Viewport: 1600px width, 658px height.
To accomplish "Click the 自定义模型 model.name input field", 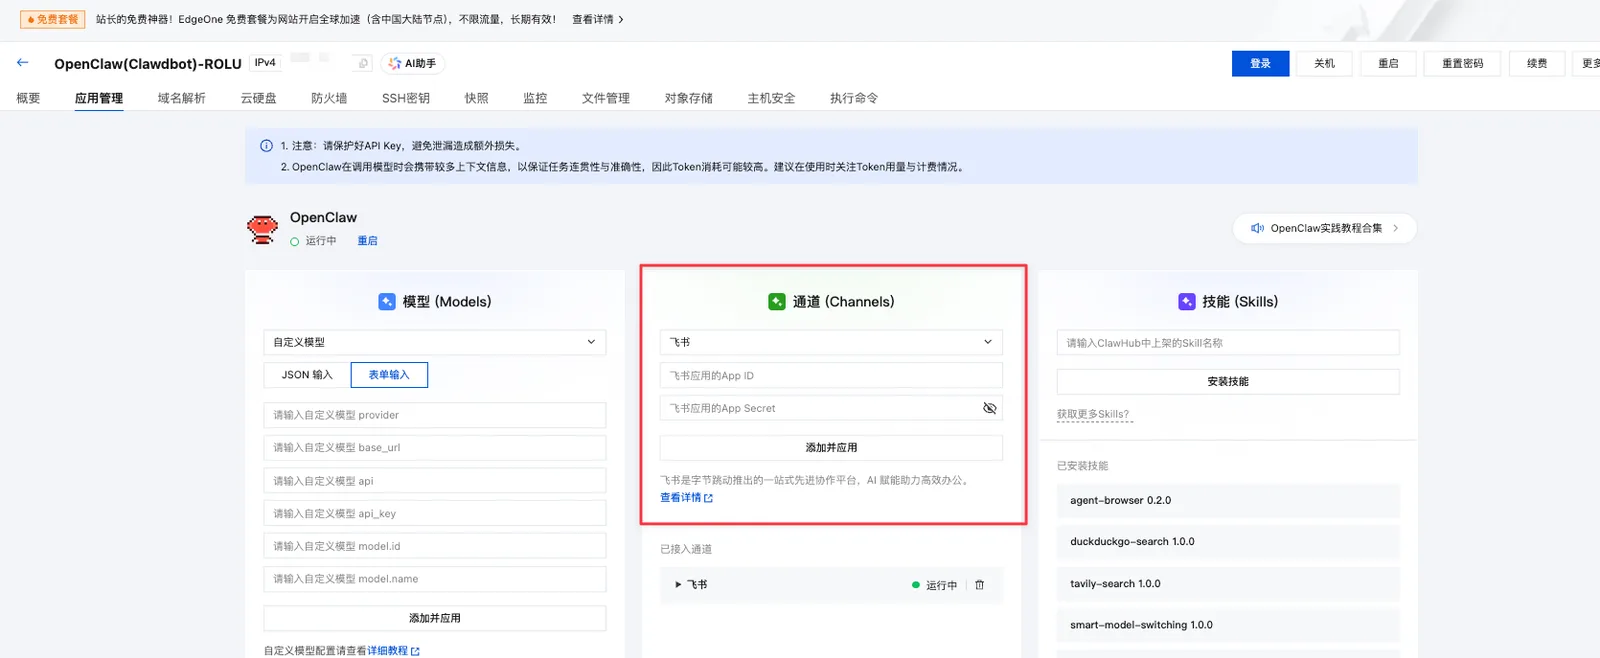I will click(x=435, y=579).
